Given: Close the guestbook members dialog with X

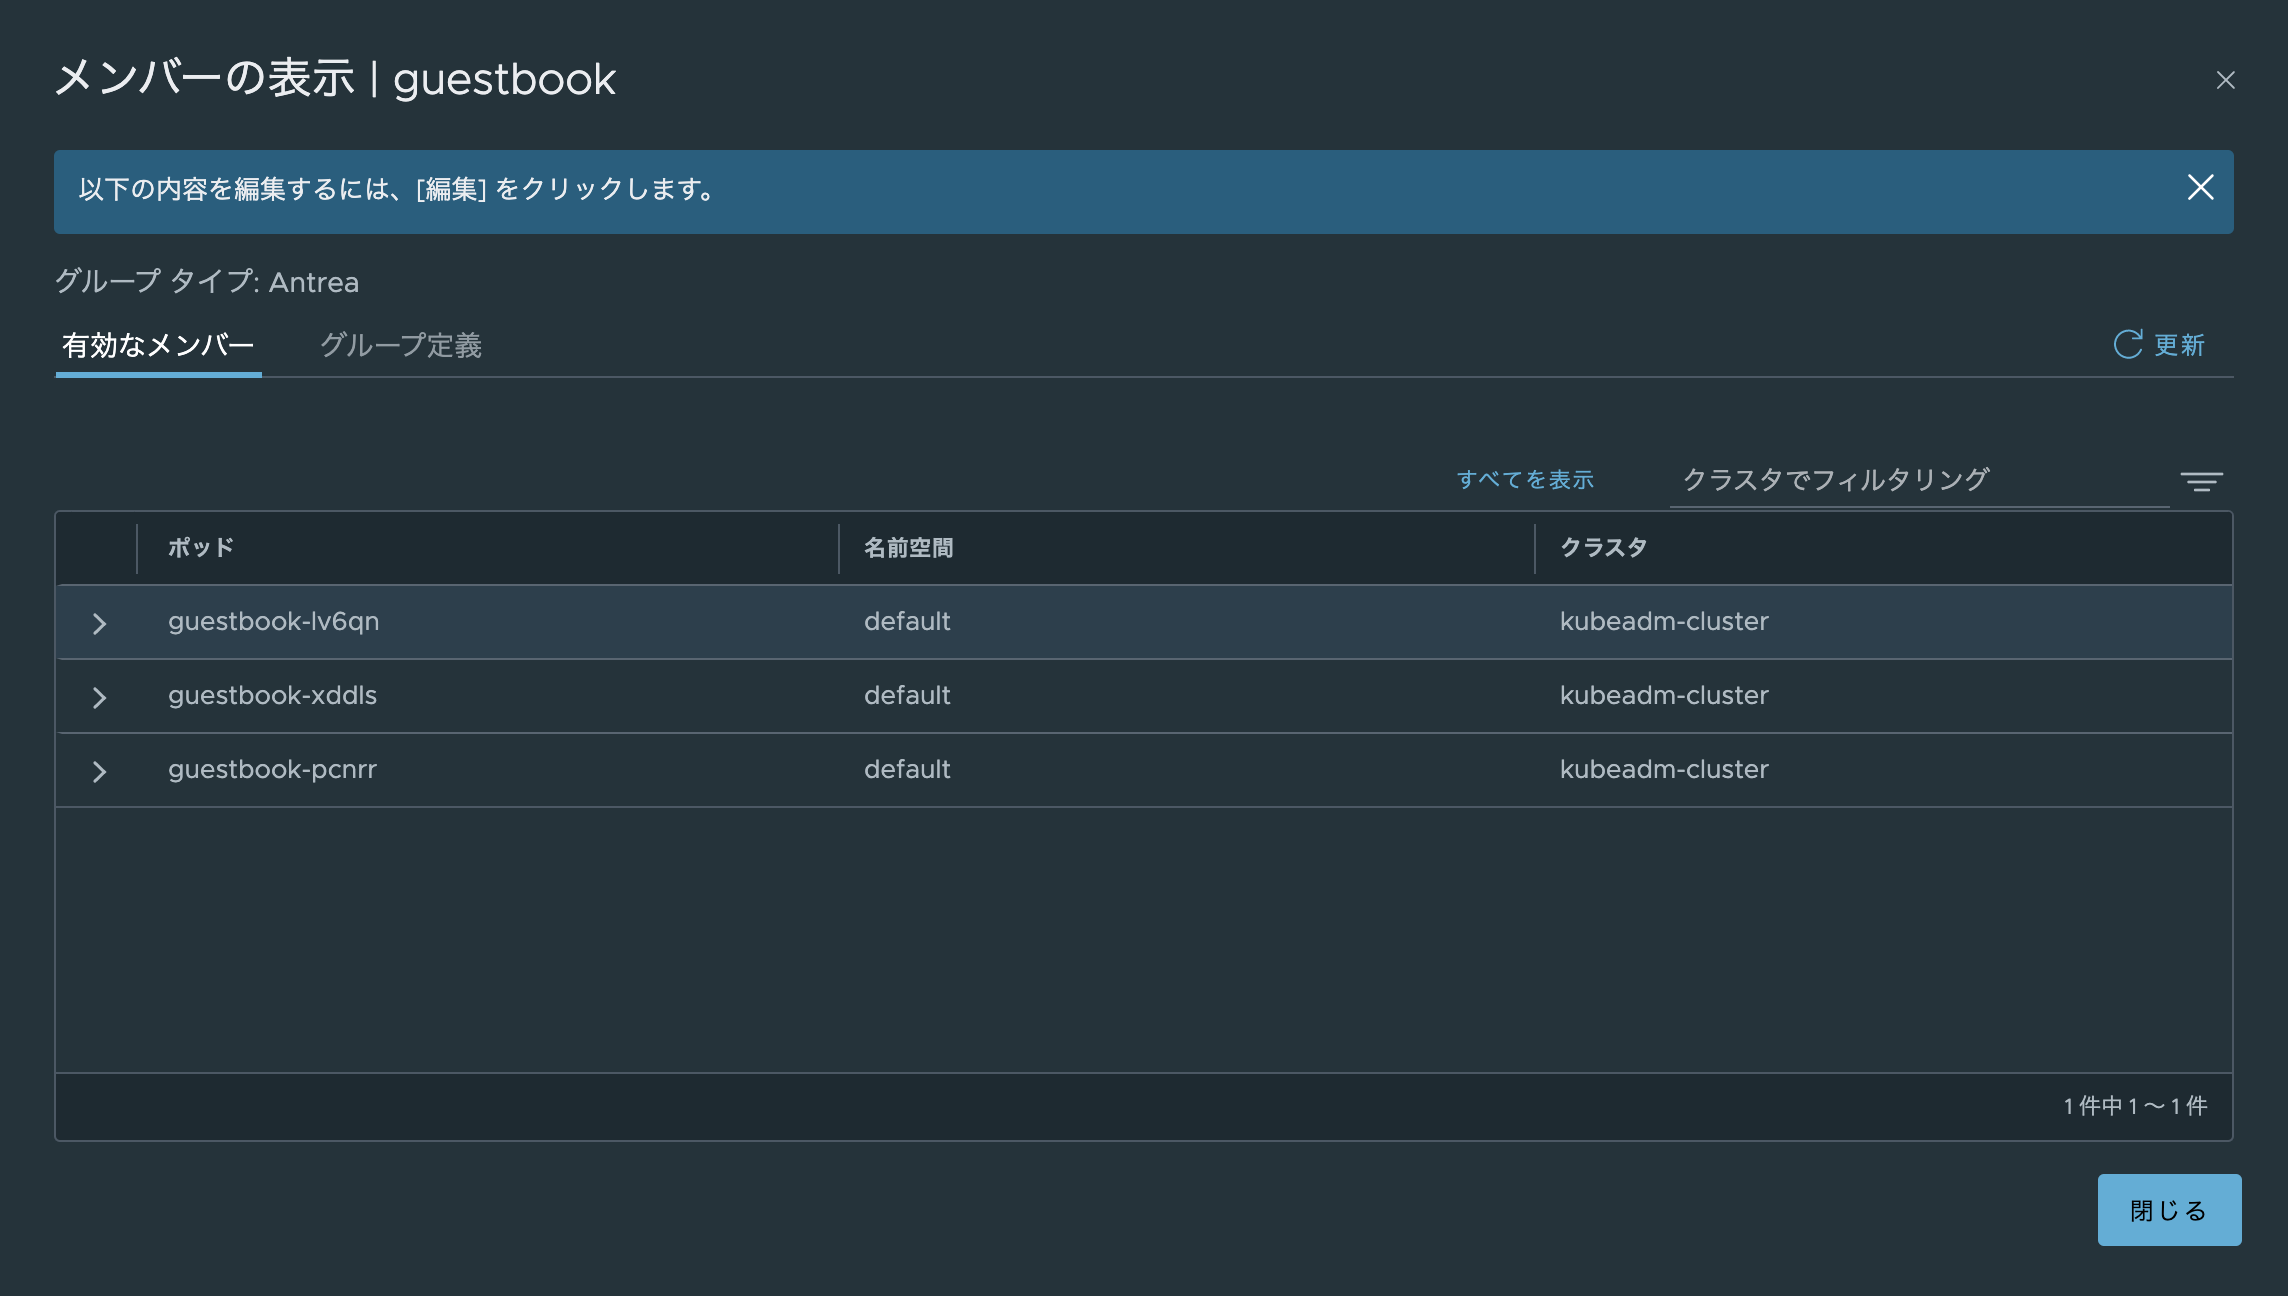Looking at the screenshot, I should point(2225,80).
